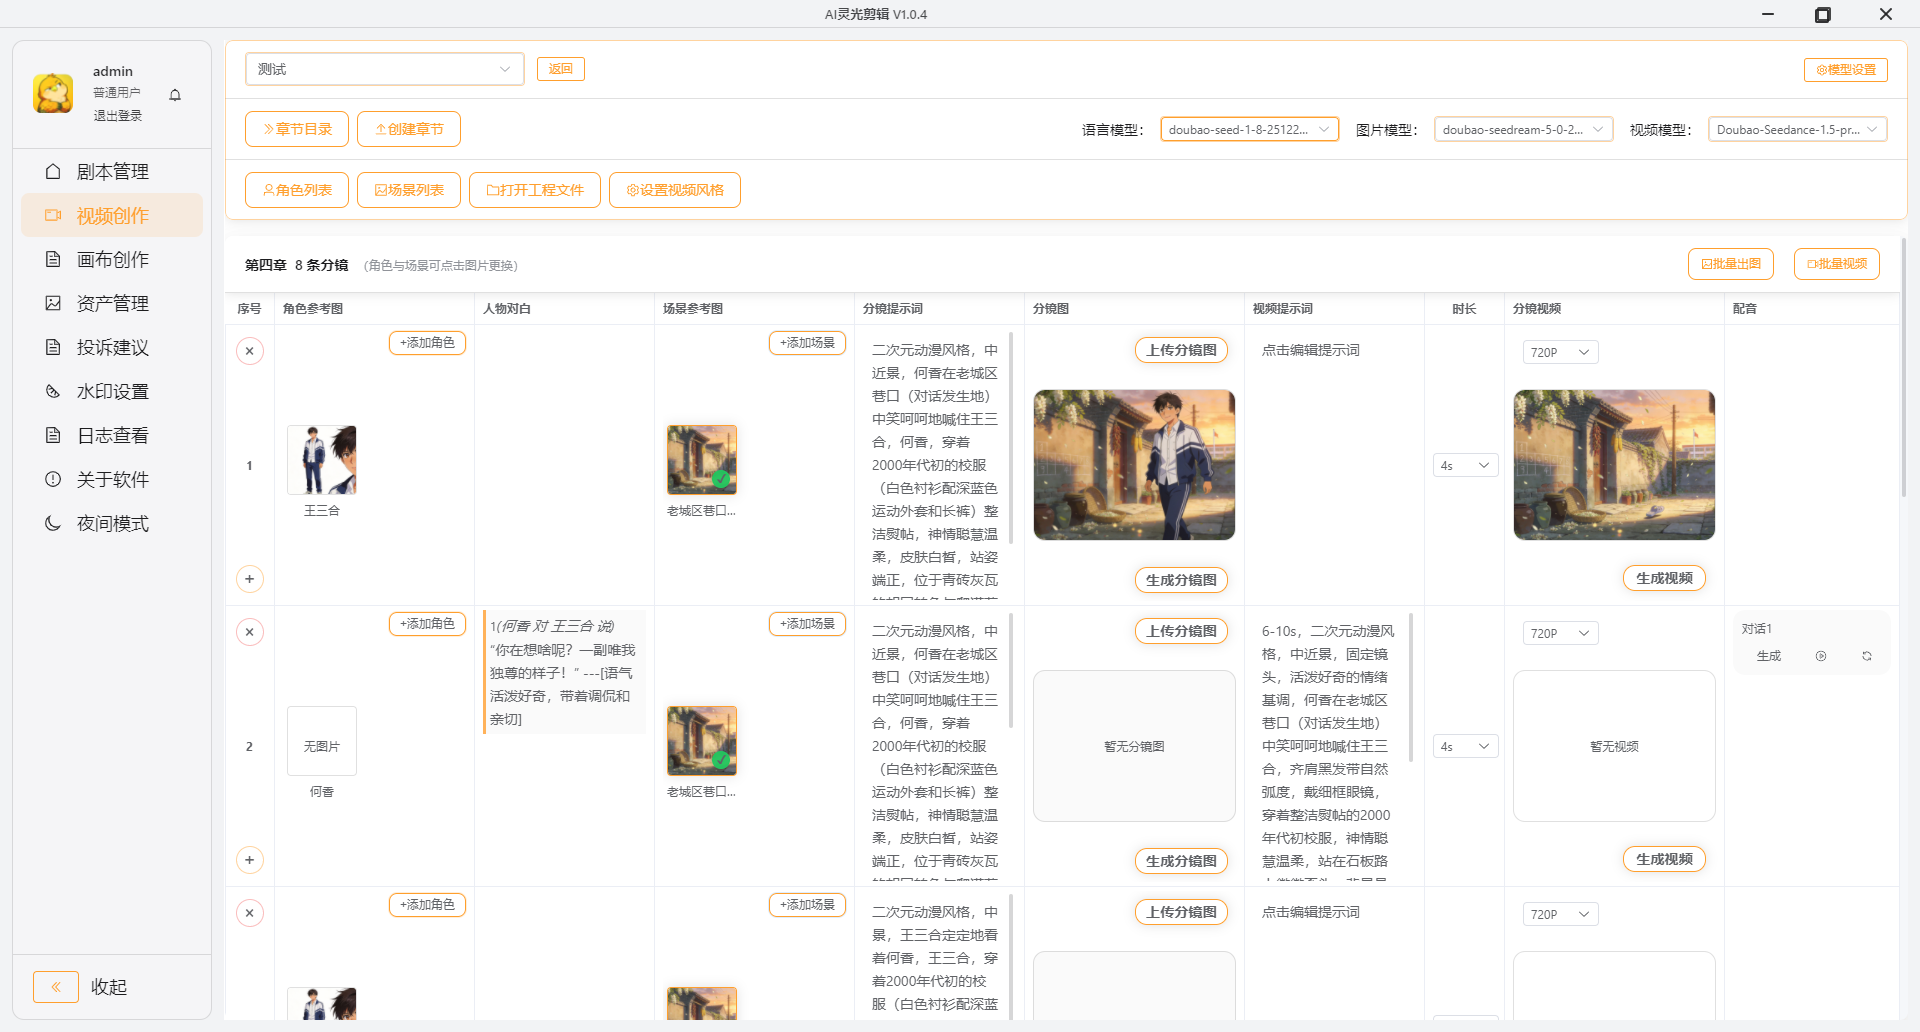Click the 批量出图 button

1730,264
